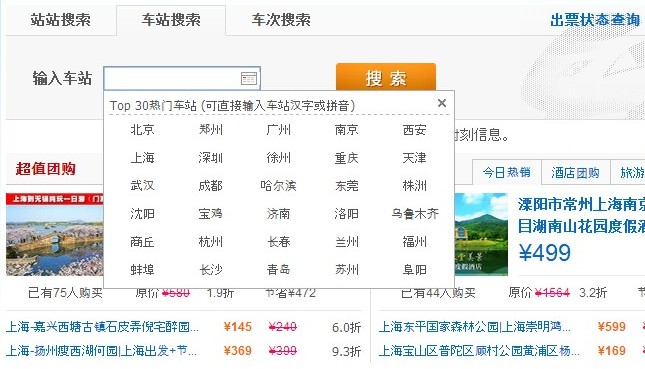Open the mountain resort deal thumbnail

click(481, 234)
